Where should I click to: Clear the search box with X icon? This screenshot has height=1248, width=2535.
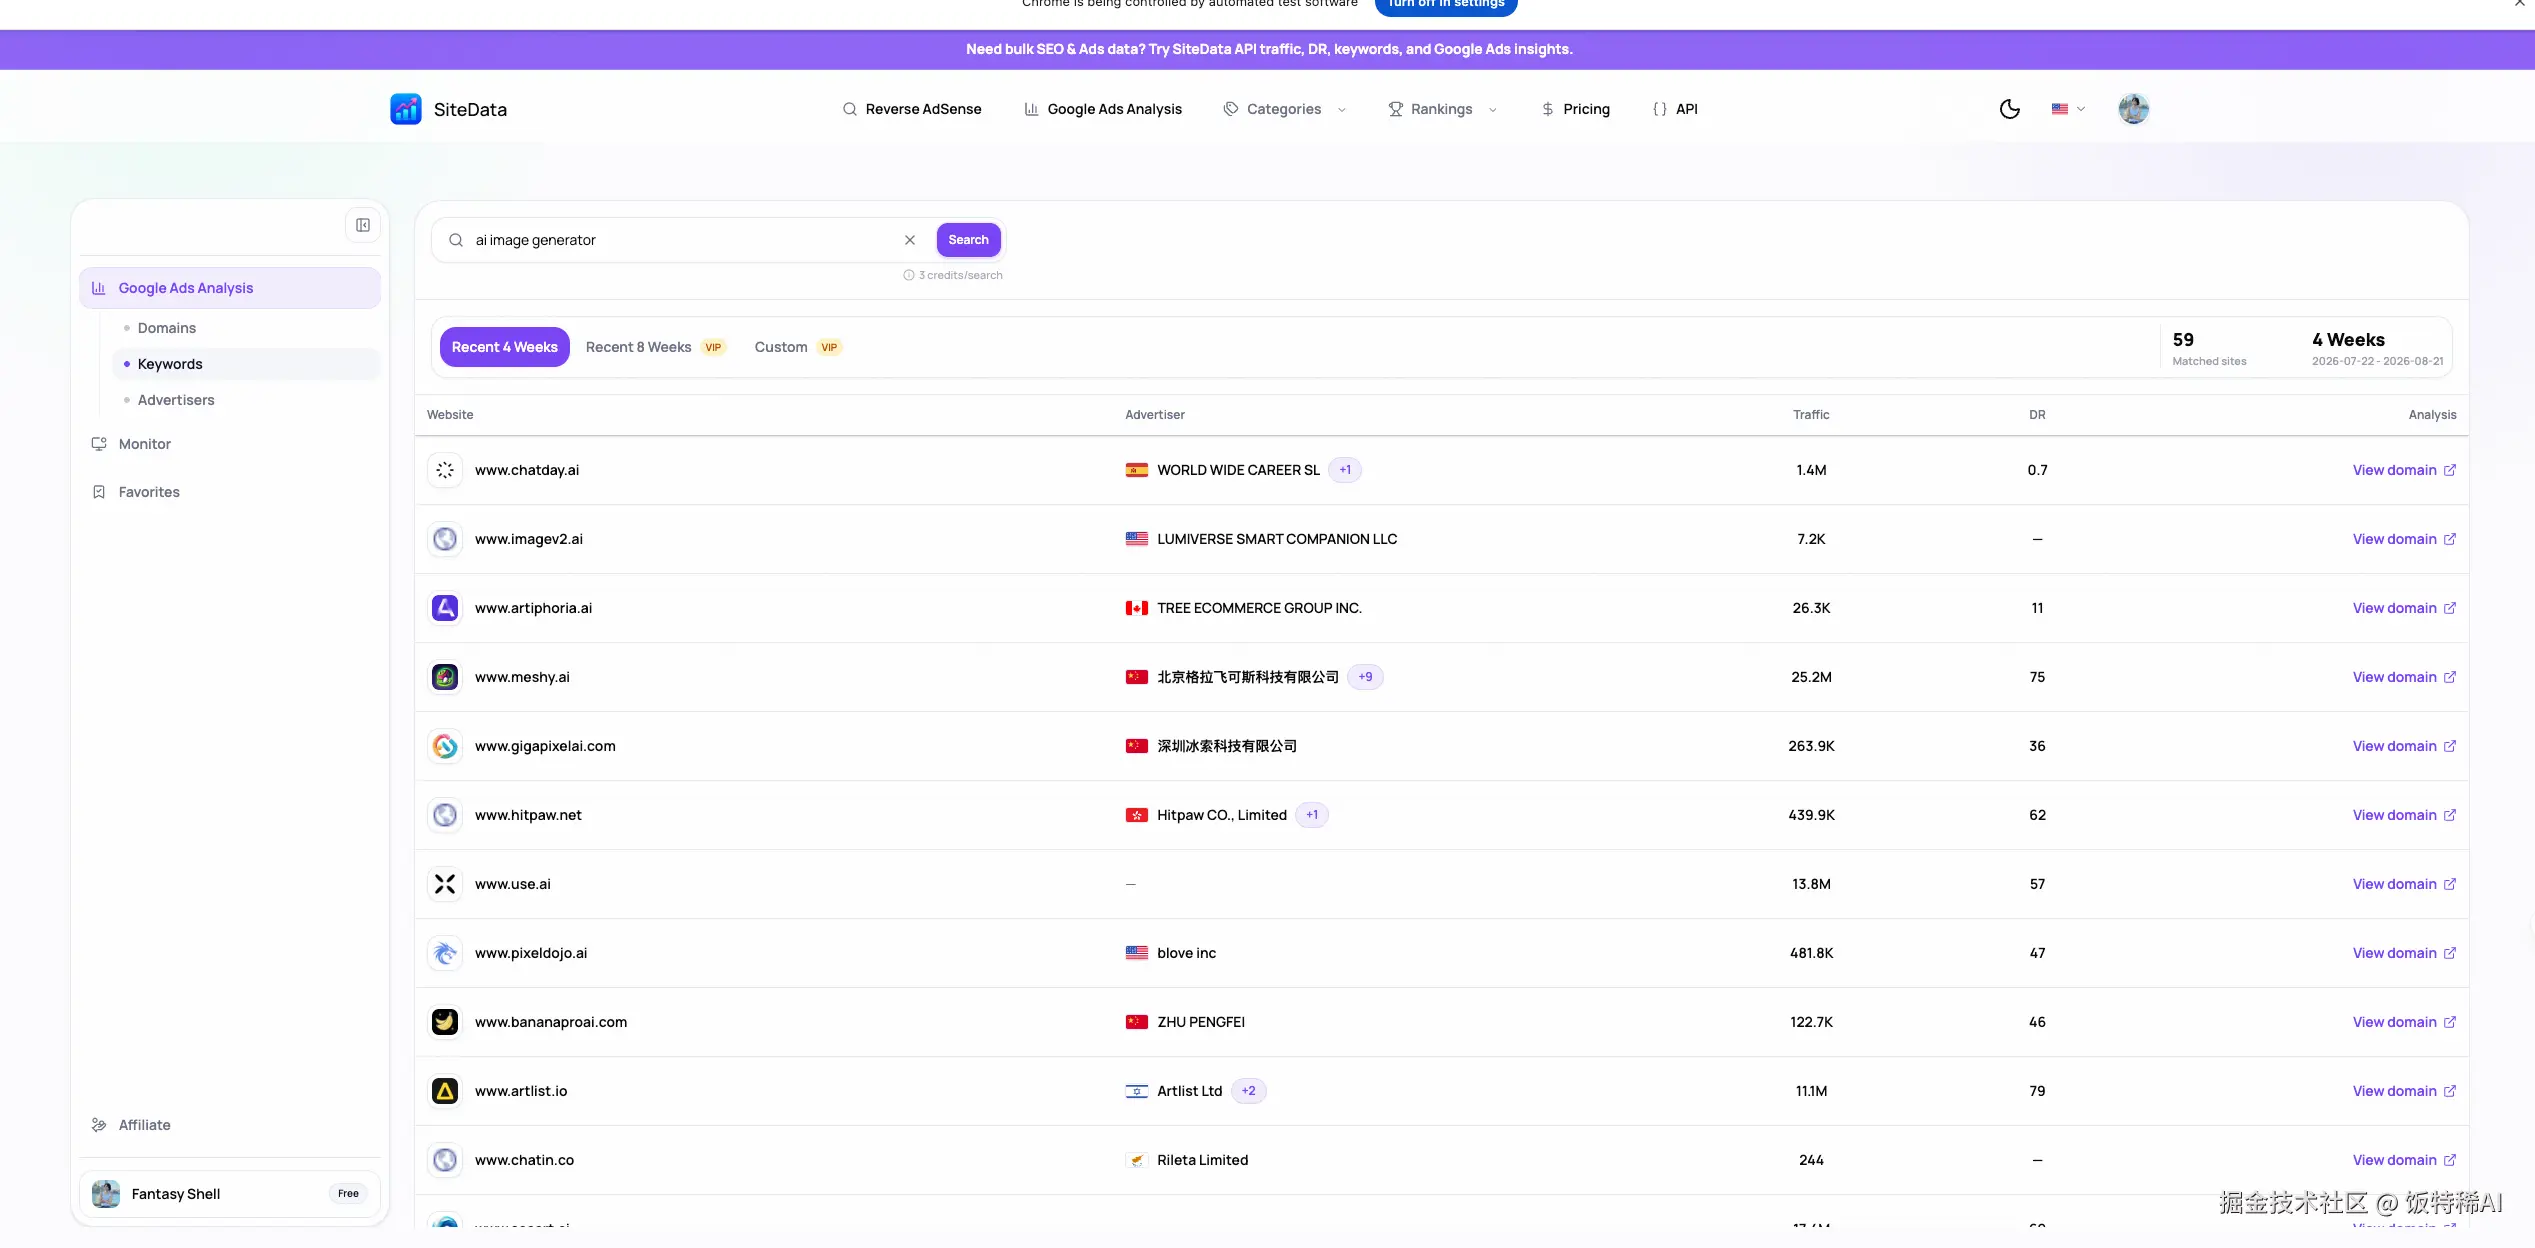910,240
